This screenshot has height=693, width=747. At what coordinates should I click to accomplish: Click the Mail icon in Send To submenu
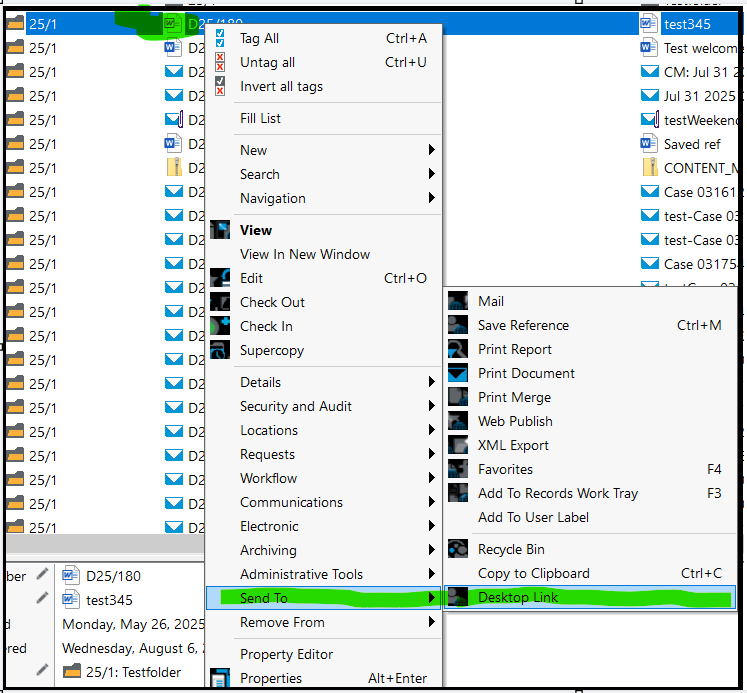click(x=458, y=301)
